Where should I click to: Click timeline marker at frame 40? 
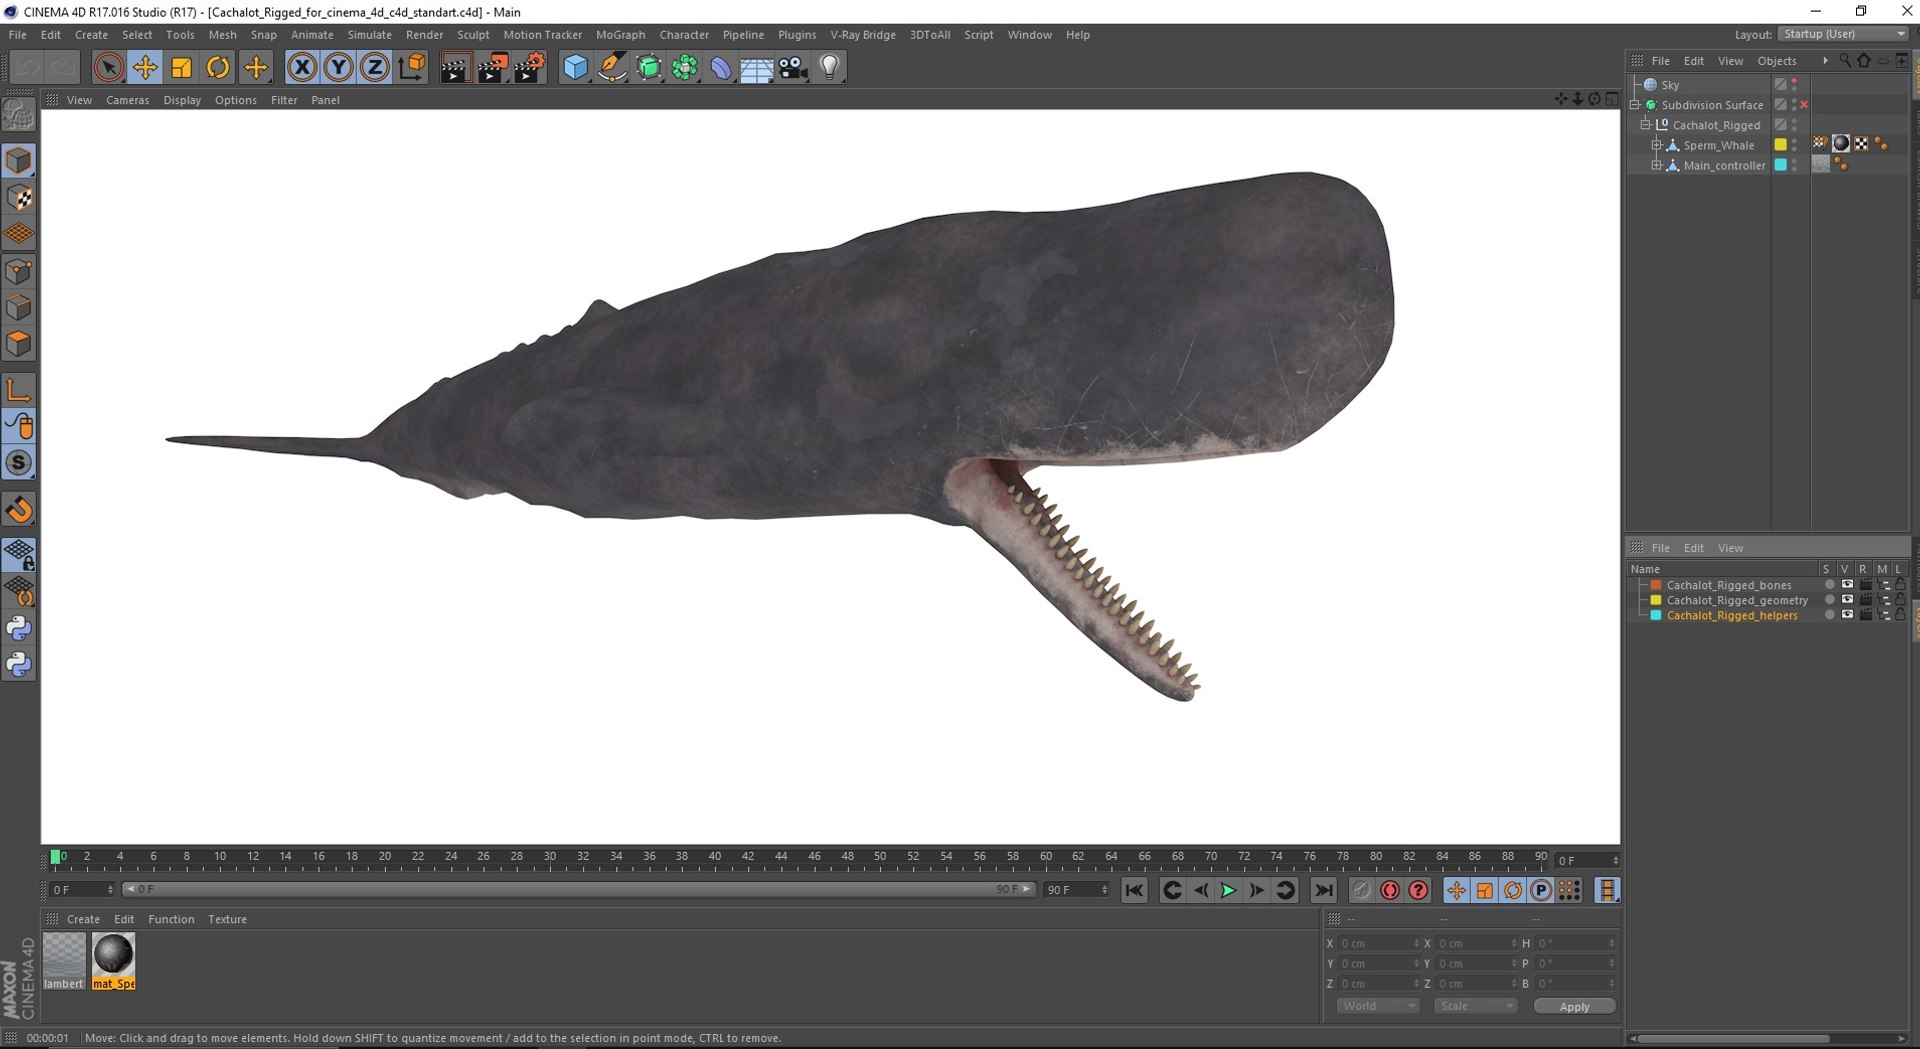click(714, 856)
